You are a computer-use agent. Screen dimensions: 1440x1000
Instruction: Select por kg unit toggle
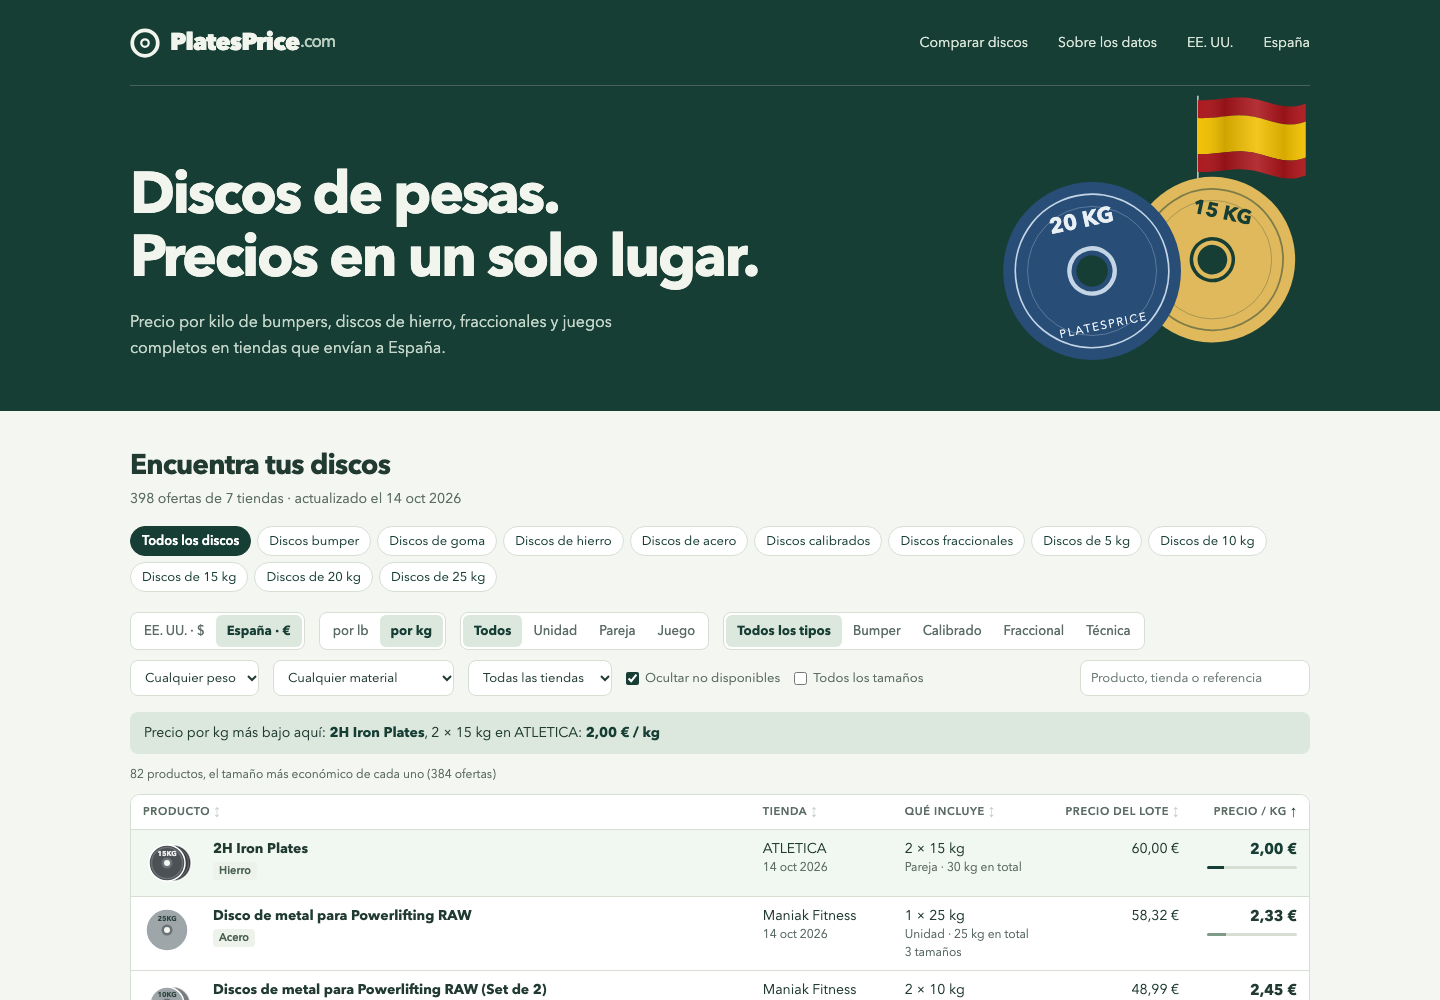[x=411, y=631]
